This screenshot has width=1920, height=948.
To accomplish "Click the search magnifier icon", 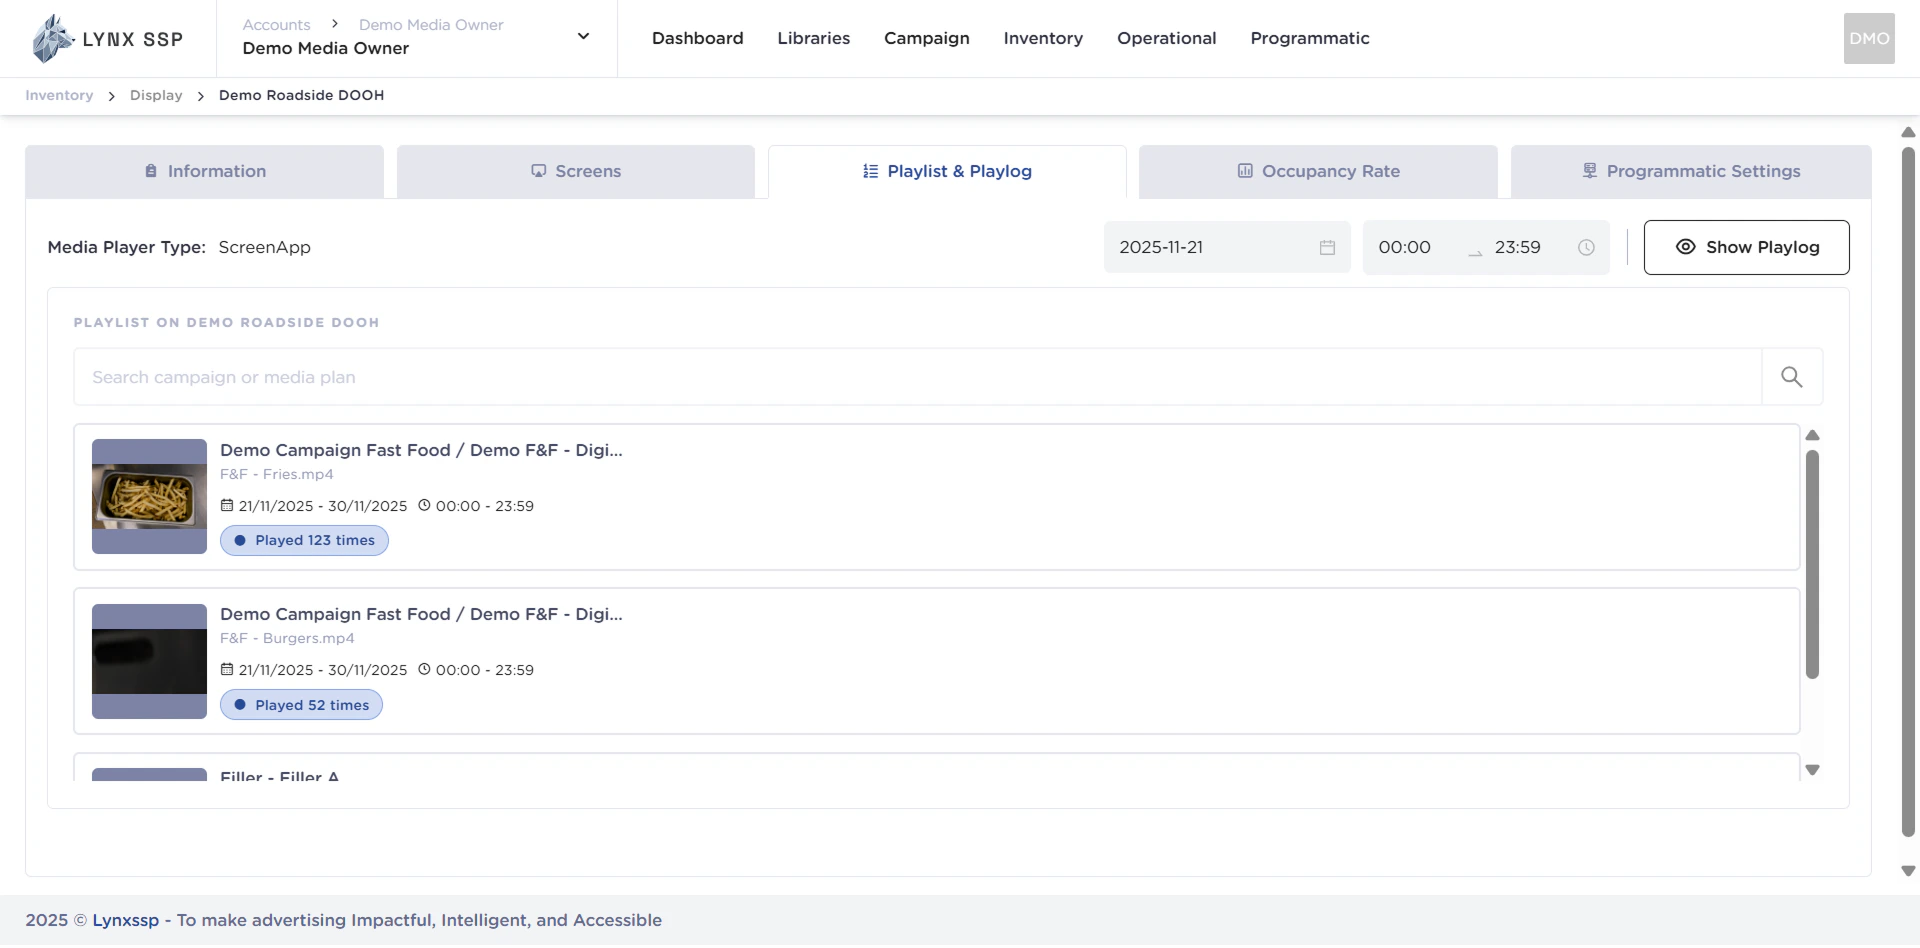I will pos(1791,376).
